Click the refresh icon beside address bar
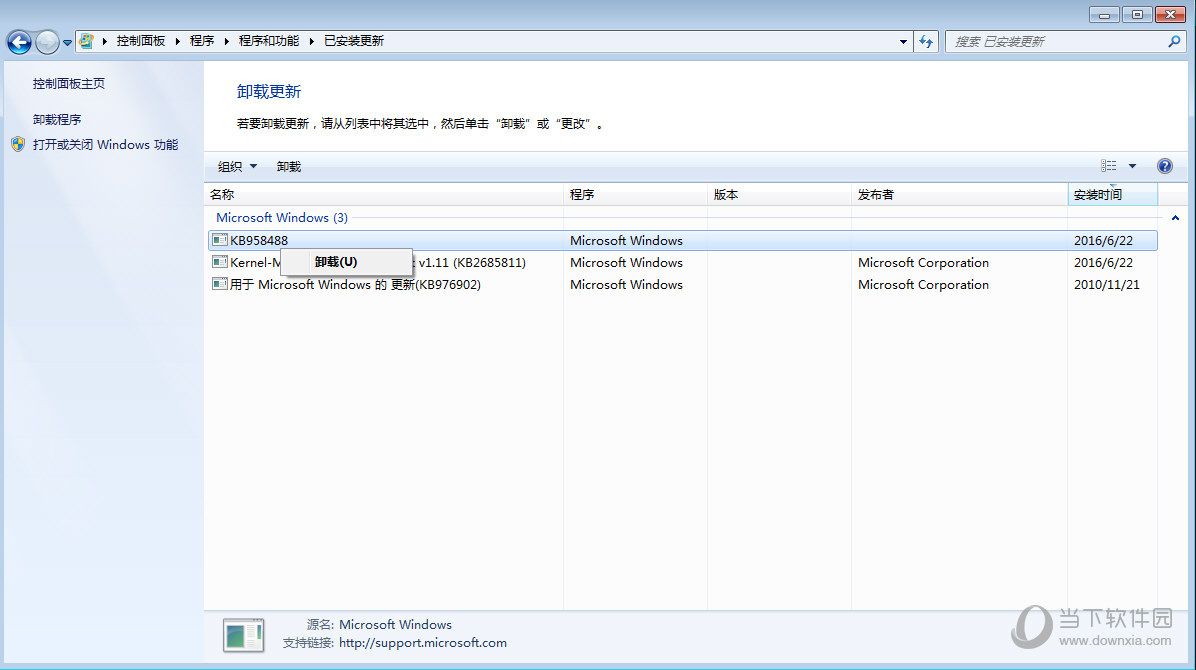This screenshot has height=670, width=1196. 926,42
